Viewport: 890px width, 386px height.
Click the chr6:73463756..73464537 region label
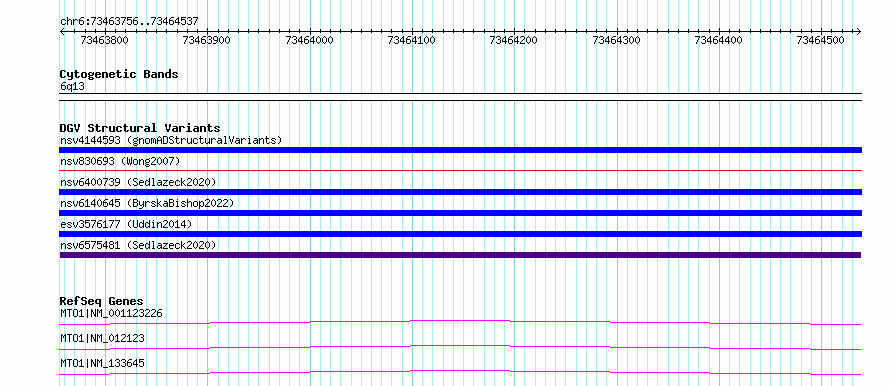(x=129, y=22)
